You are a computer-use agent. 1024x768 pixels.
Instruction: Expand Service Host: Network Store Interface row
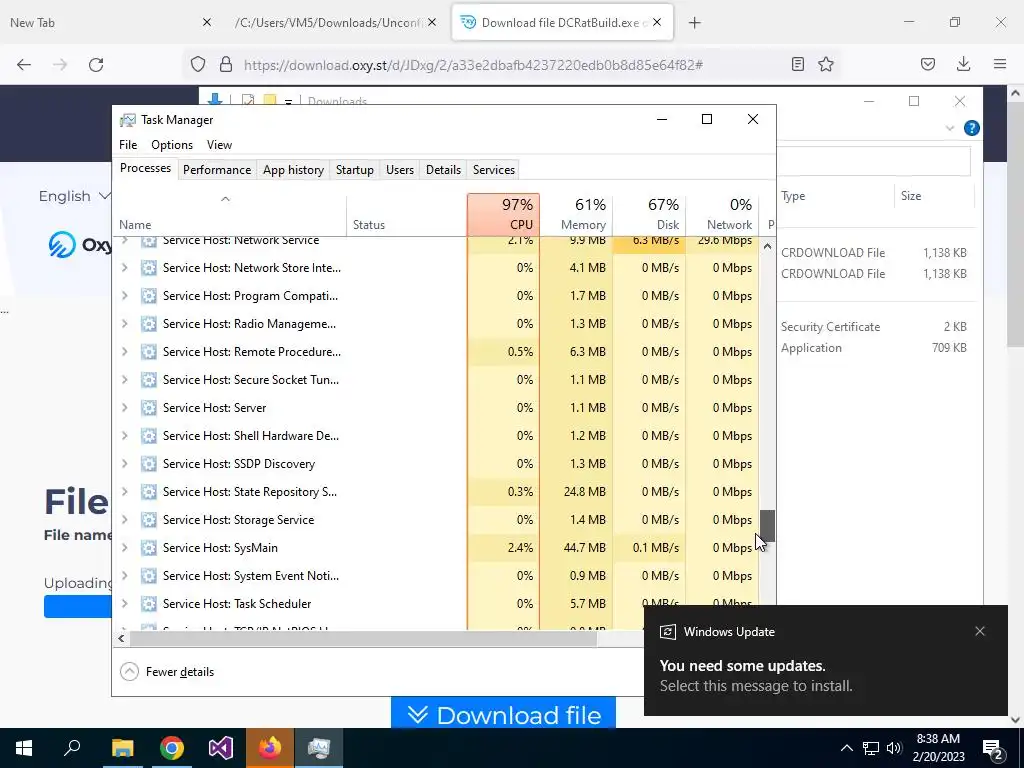tap(124, 268)
